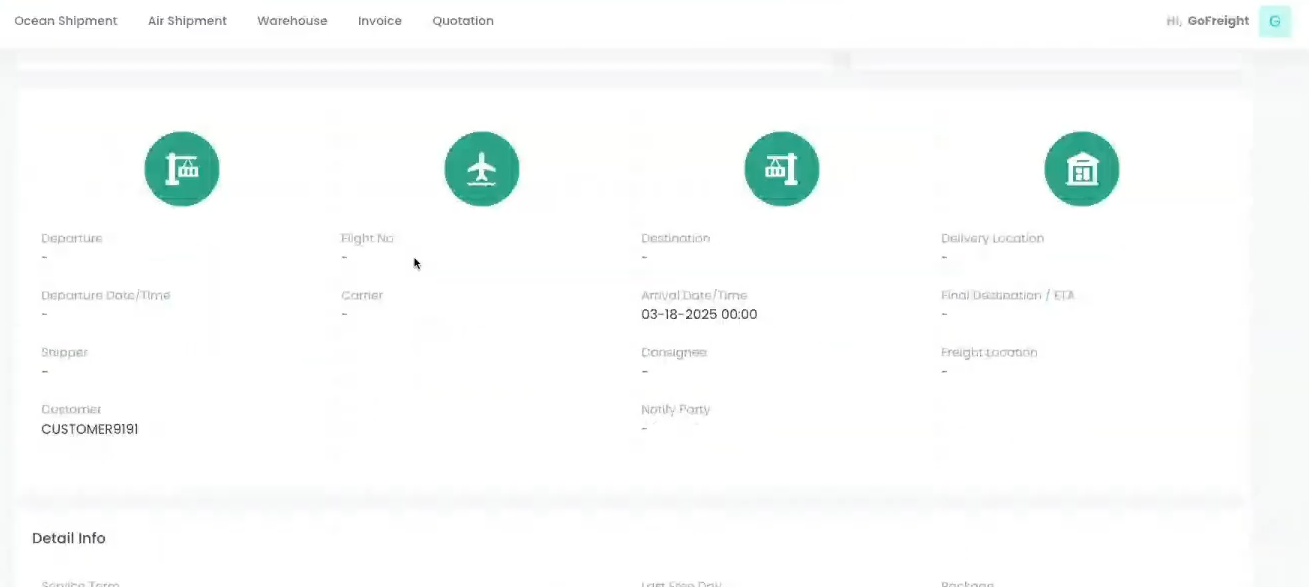
Task: Click the Freight Location label
Action: coord(989,353)
